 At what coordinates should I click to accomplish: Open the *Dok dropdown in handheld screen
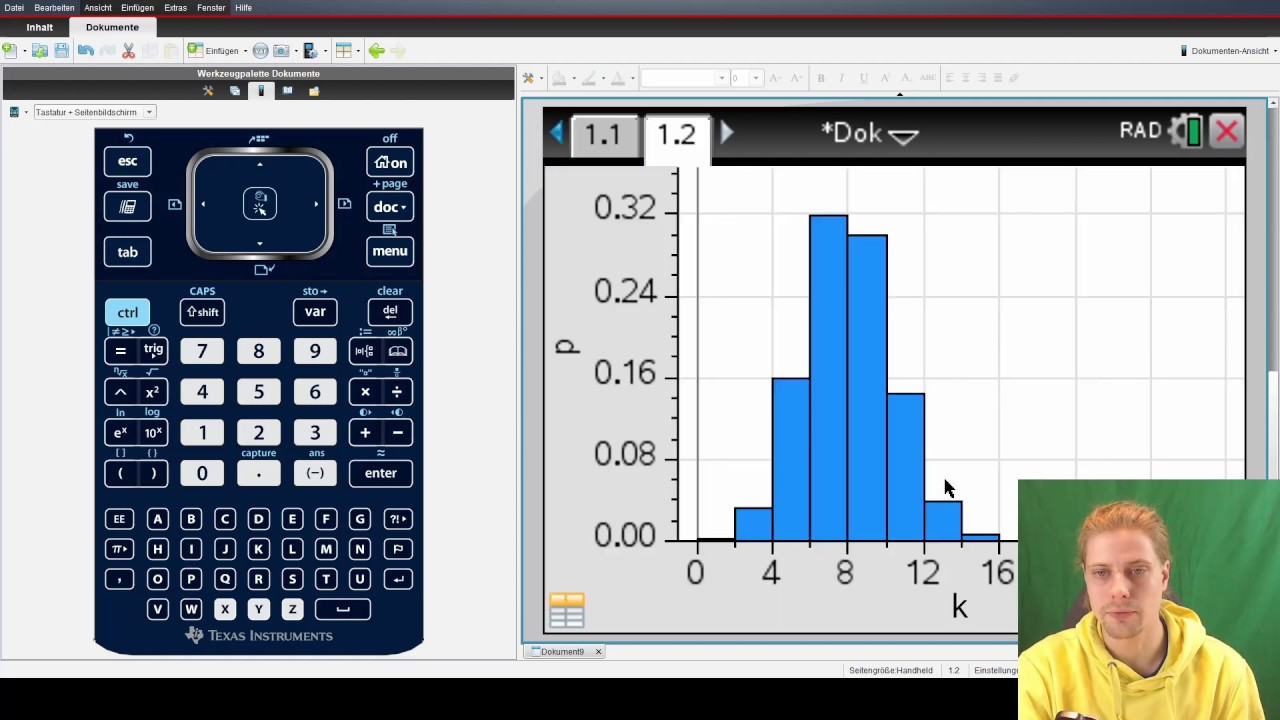(x=869, y=133)
